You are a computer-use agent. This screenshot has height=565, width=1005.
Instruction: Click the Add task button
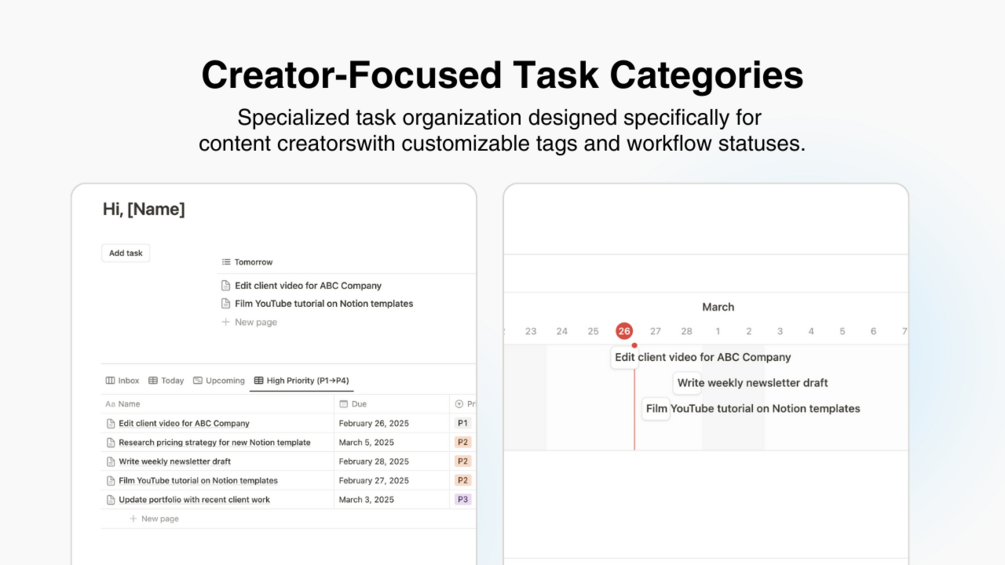[x=126, y=253]
